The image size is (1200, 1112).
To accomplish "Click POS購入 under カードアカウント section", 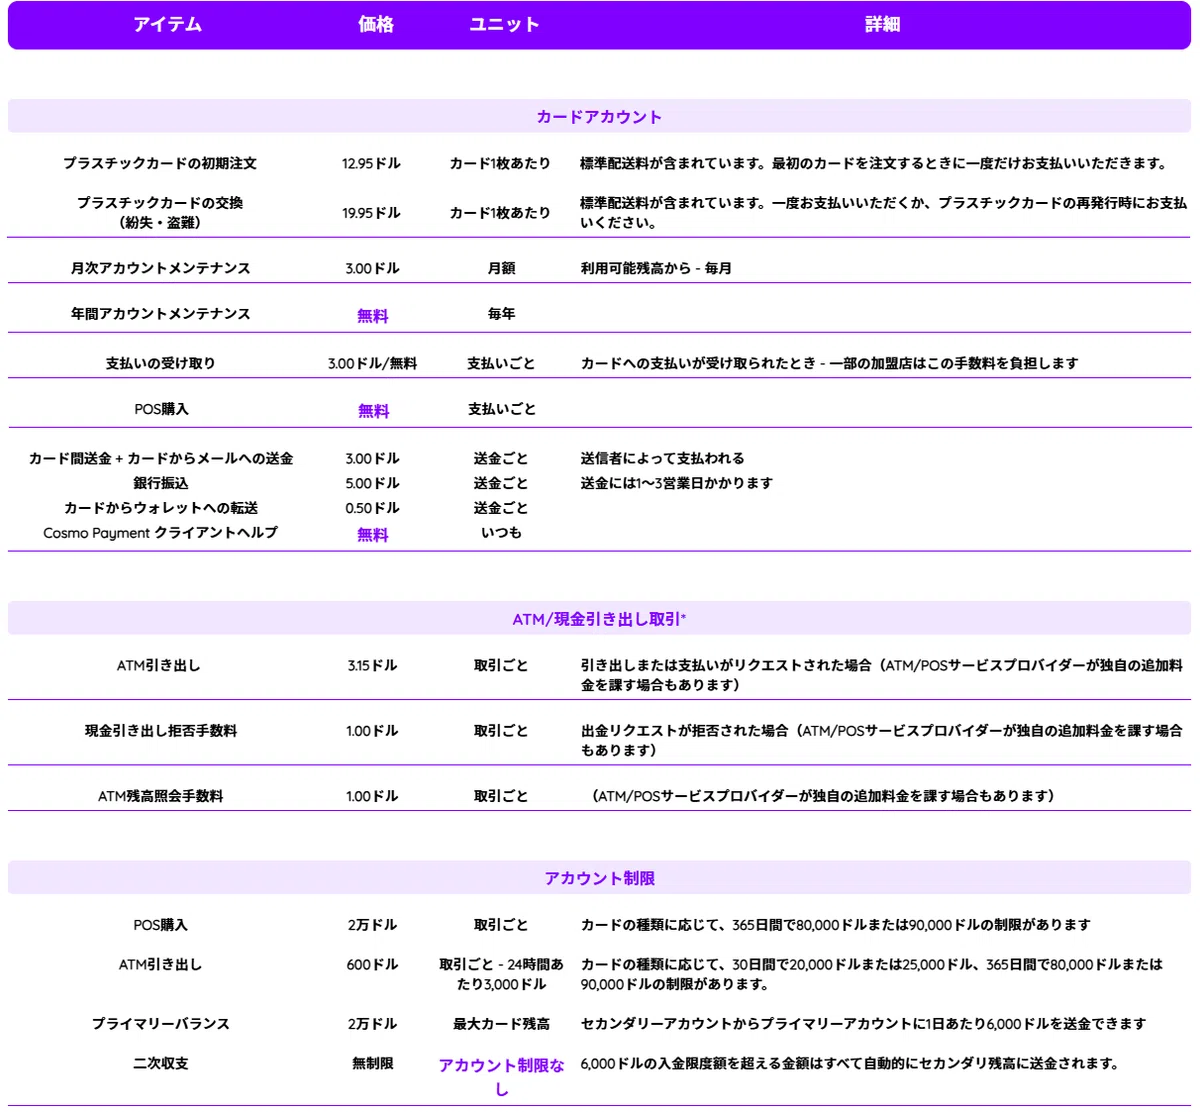I will [x=160, y=409].
